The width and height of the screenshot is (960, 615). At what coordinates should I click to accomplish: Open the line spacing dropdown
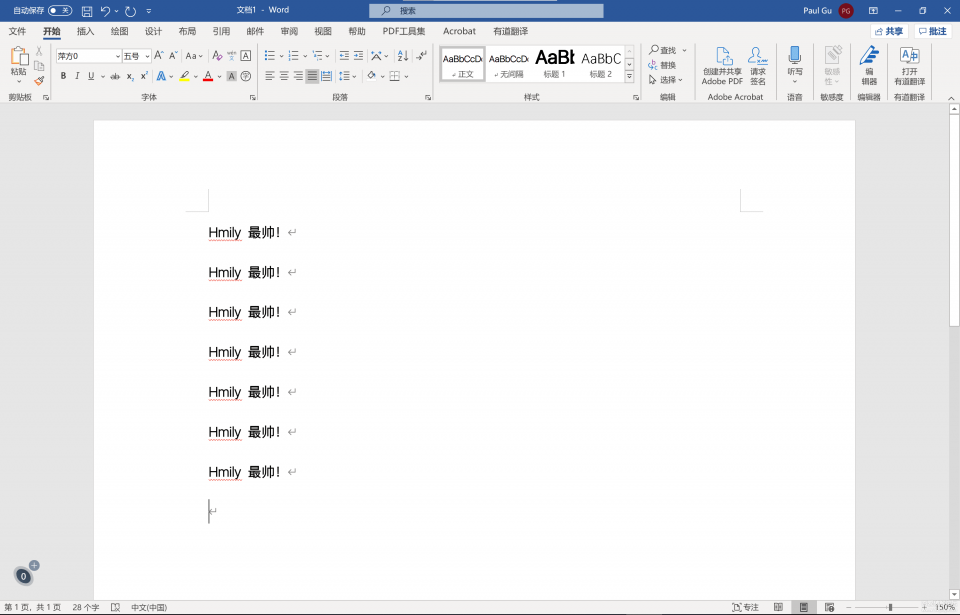point(348,76)
